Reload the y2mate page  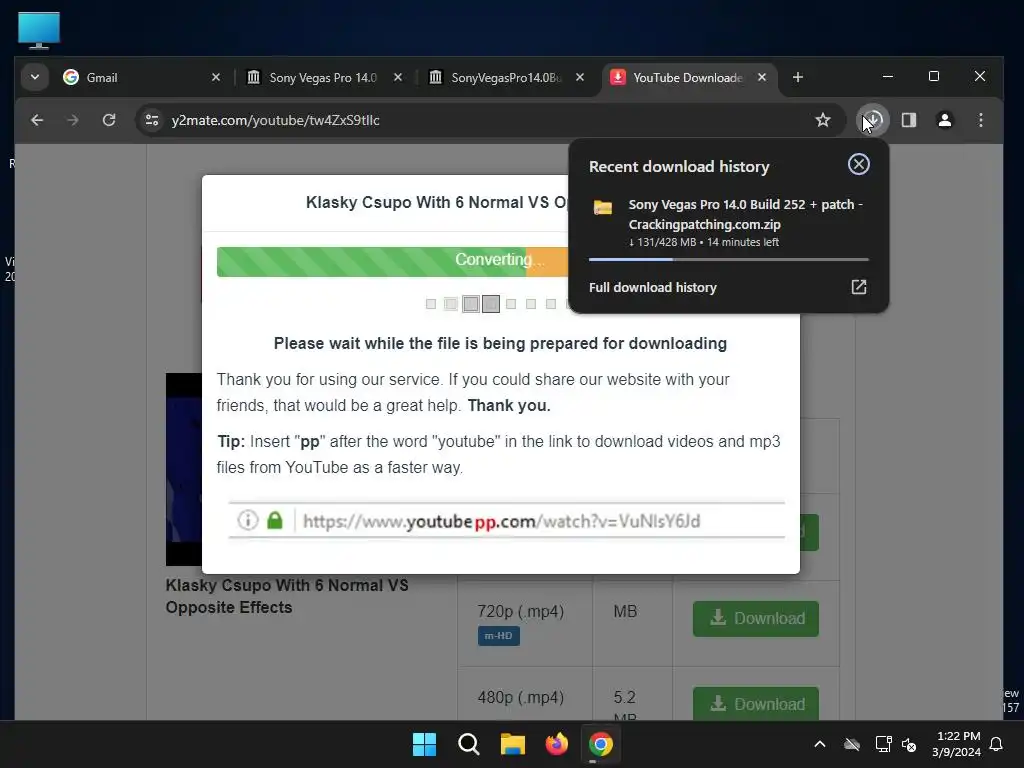click(109, 120)
